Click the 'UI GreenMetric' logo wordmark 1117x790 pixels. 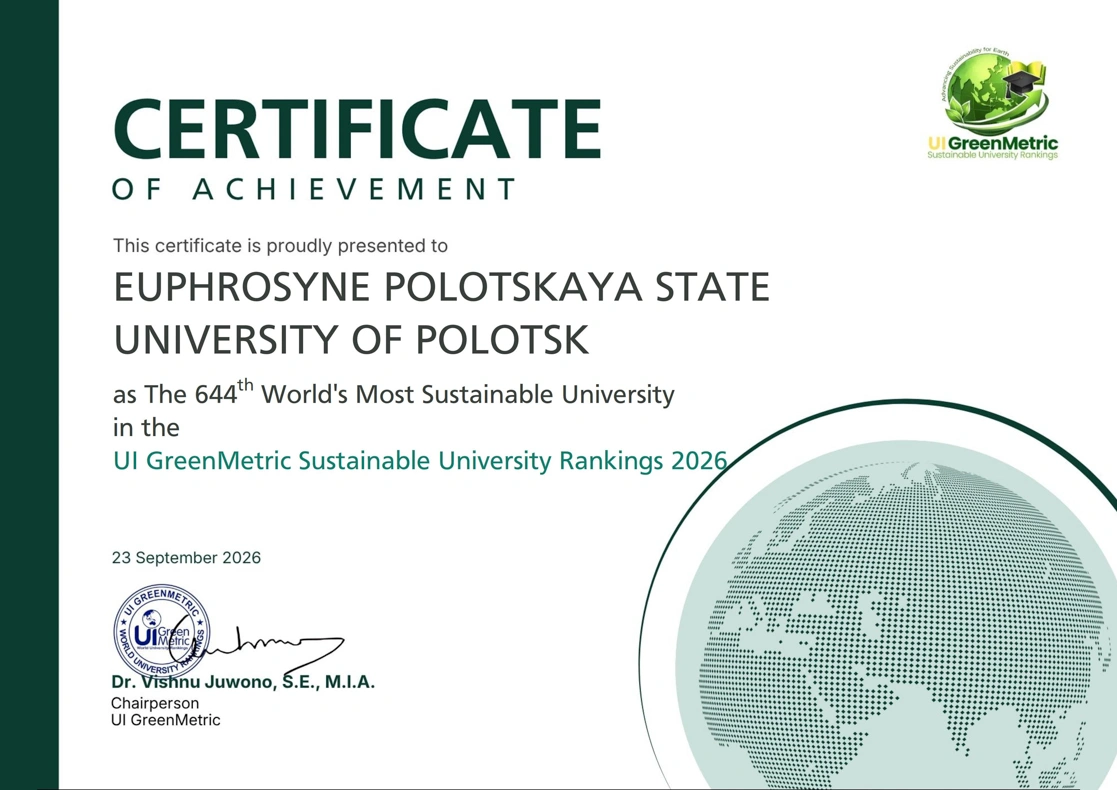tap(992, 143)
